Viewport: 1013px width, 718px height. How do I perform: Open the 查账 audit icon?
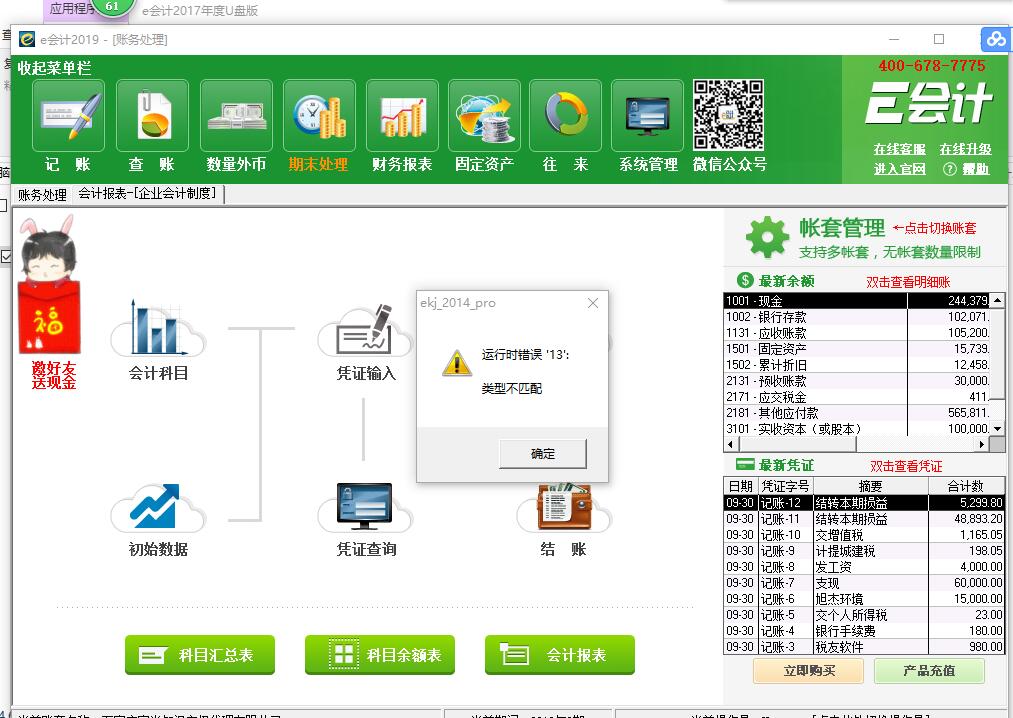(x=152, y=116)
